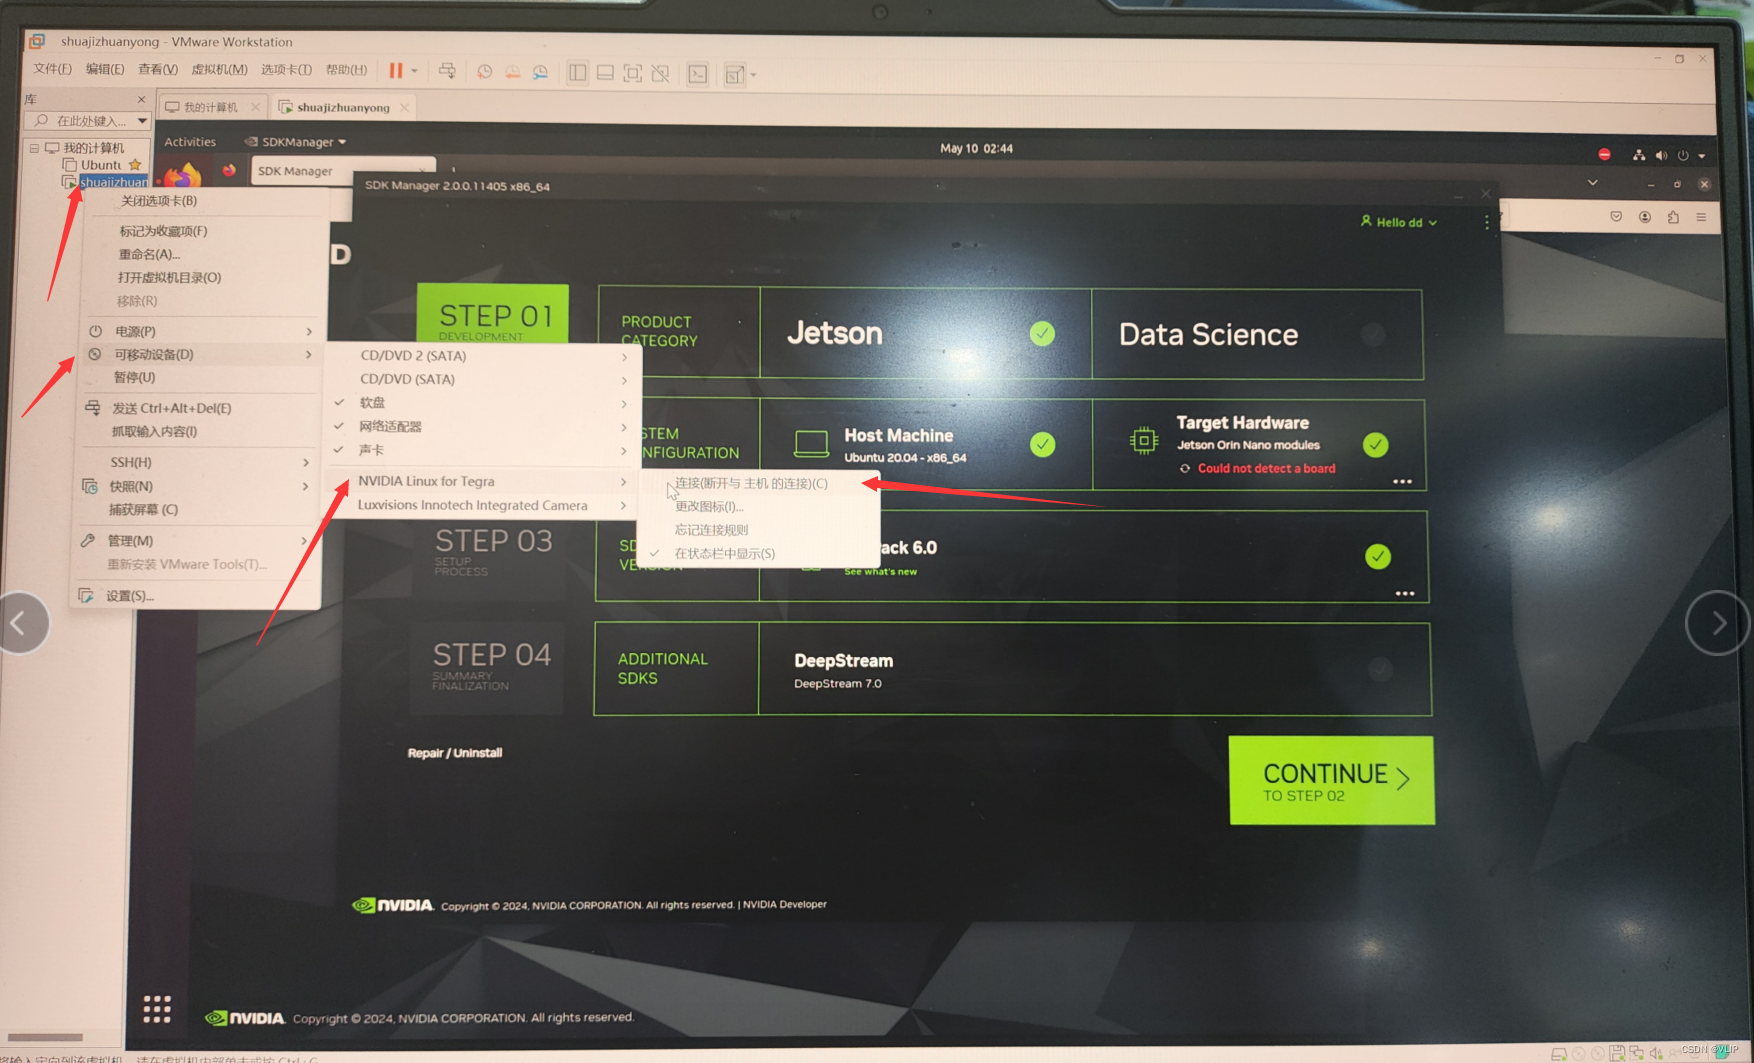Toggle the DeepStream additional SDK checkbox
This screenshot has width=1754, height=1063.
coord(1380,669)
